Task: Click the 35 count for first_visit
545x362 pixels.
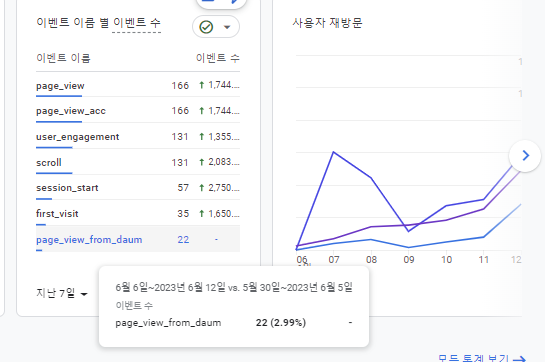Action: tap(183, 214)
